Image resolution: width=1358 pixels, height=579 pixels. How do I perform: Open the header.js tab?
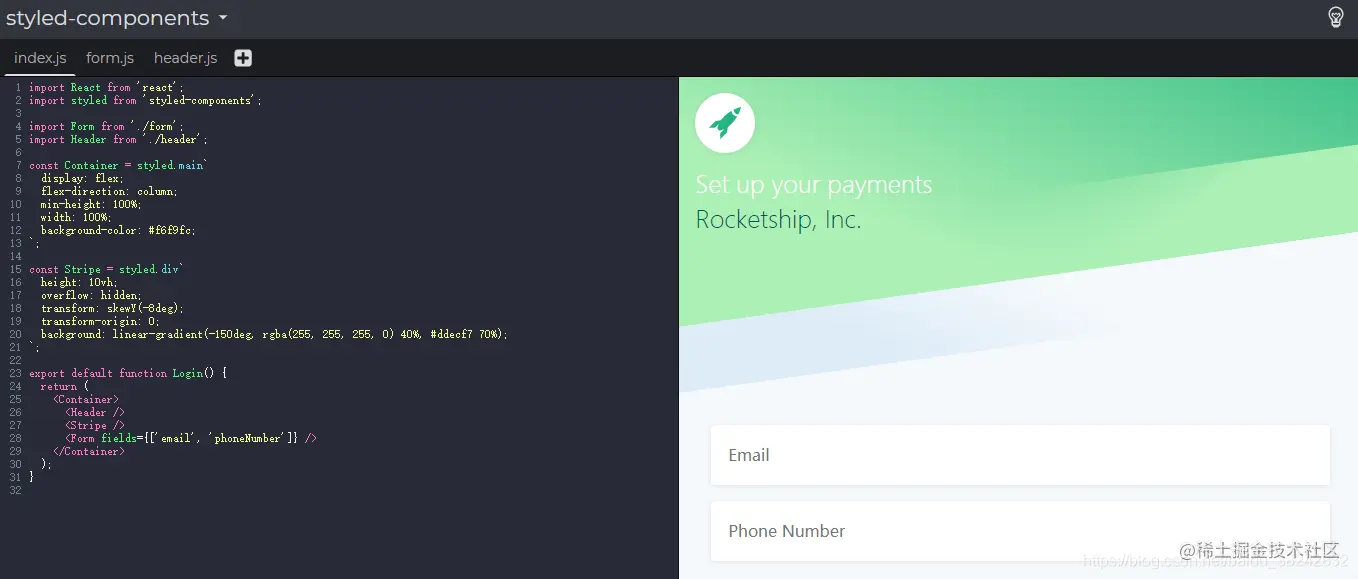pyautogui.click(x=185, y=58)
